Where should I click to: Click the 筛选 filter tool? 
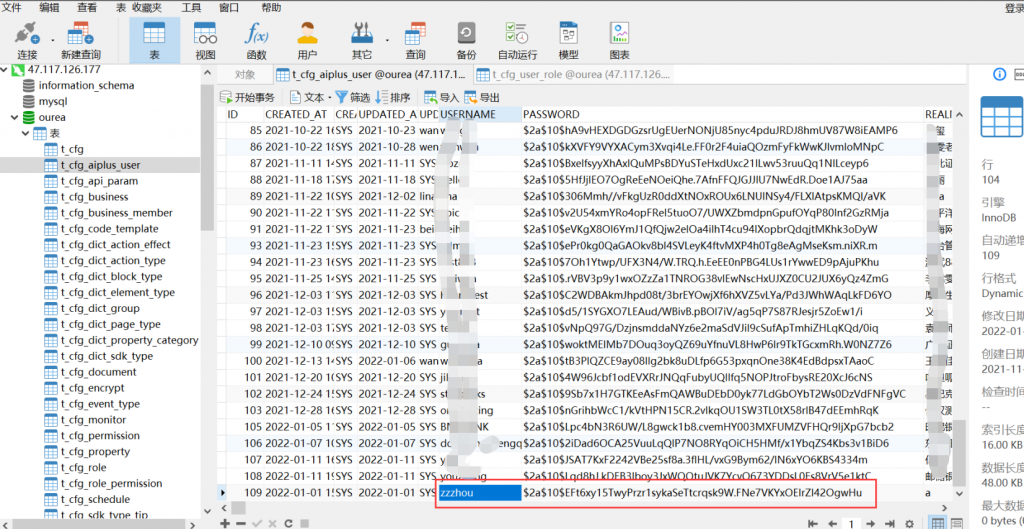(353, 97)
